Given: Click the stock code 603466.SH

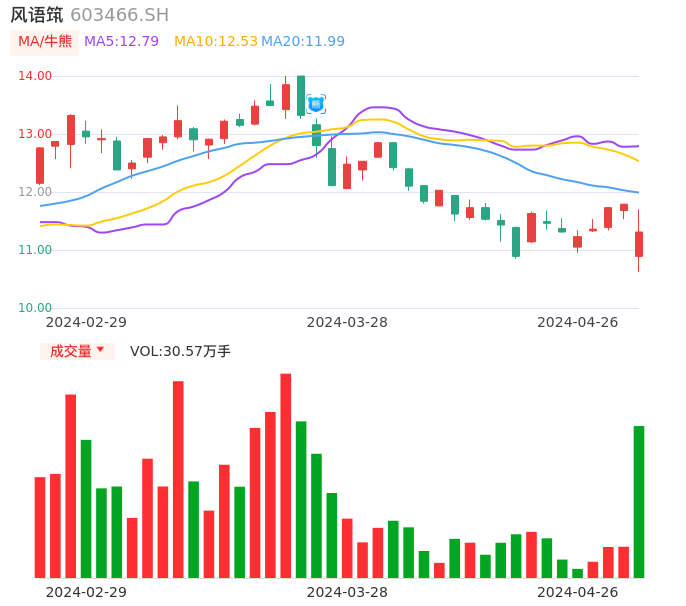Looking at the screenshot, I should coord(119,15).
